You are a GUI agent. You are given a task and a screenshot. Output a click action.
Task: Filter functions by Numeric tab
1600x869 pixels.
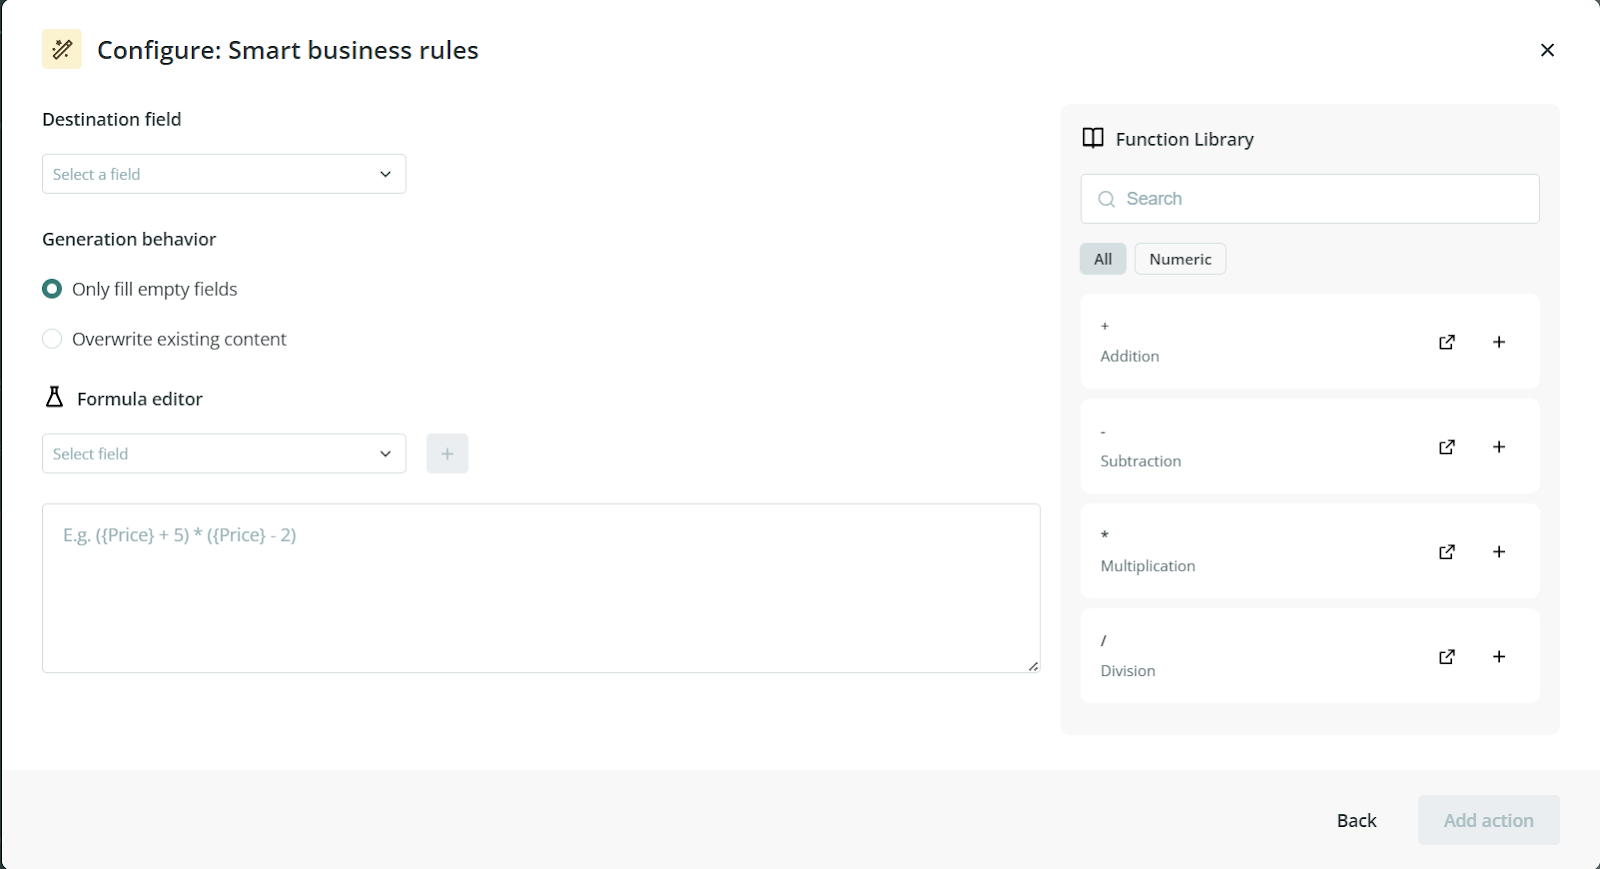[x=1180, y=259]
